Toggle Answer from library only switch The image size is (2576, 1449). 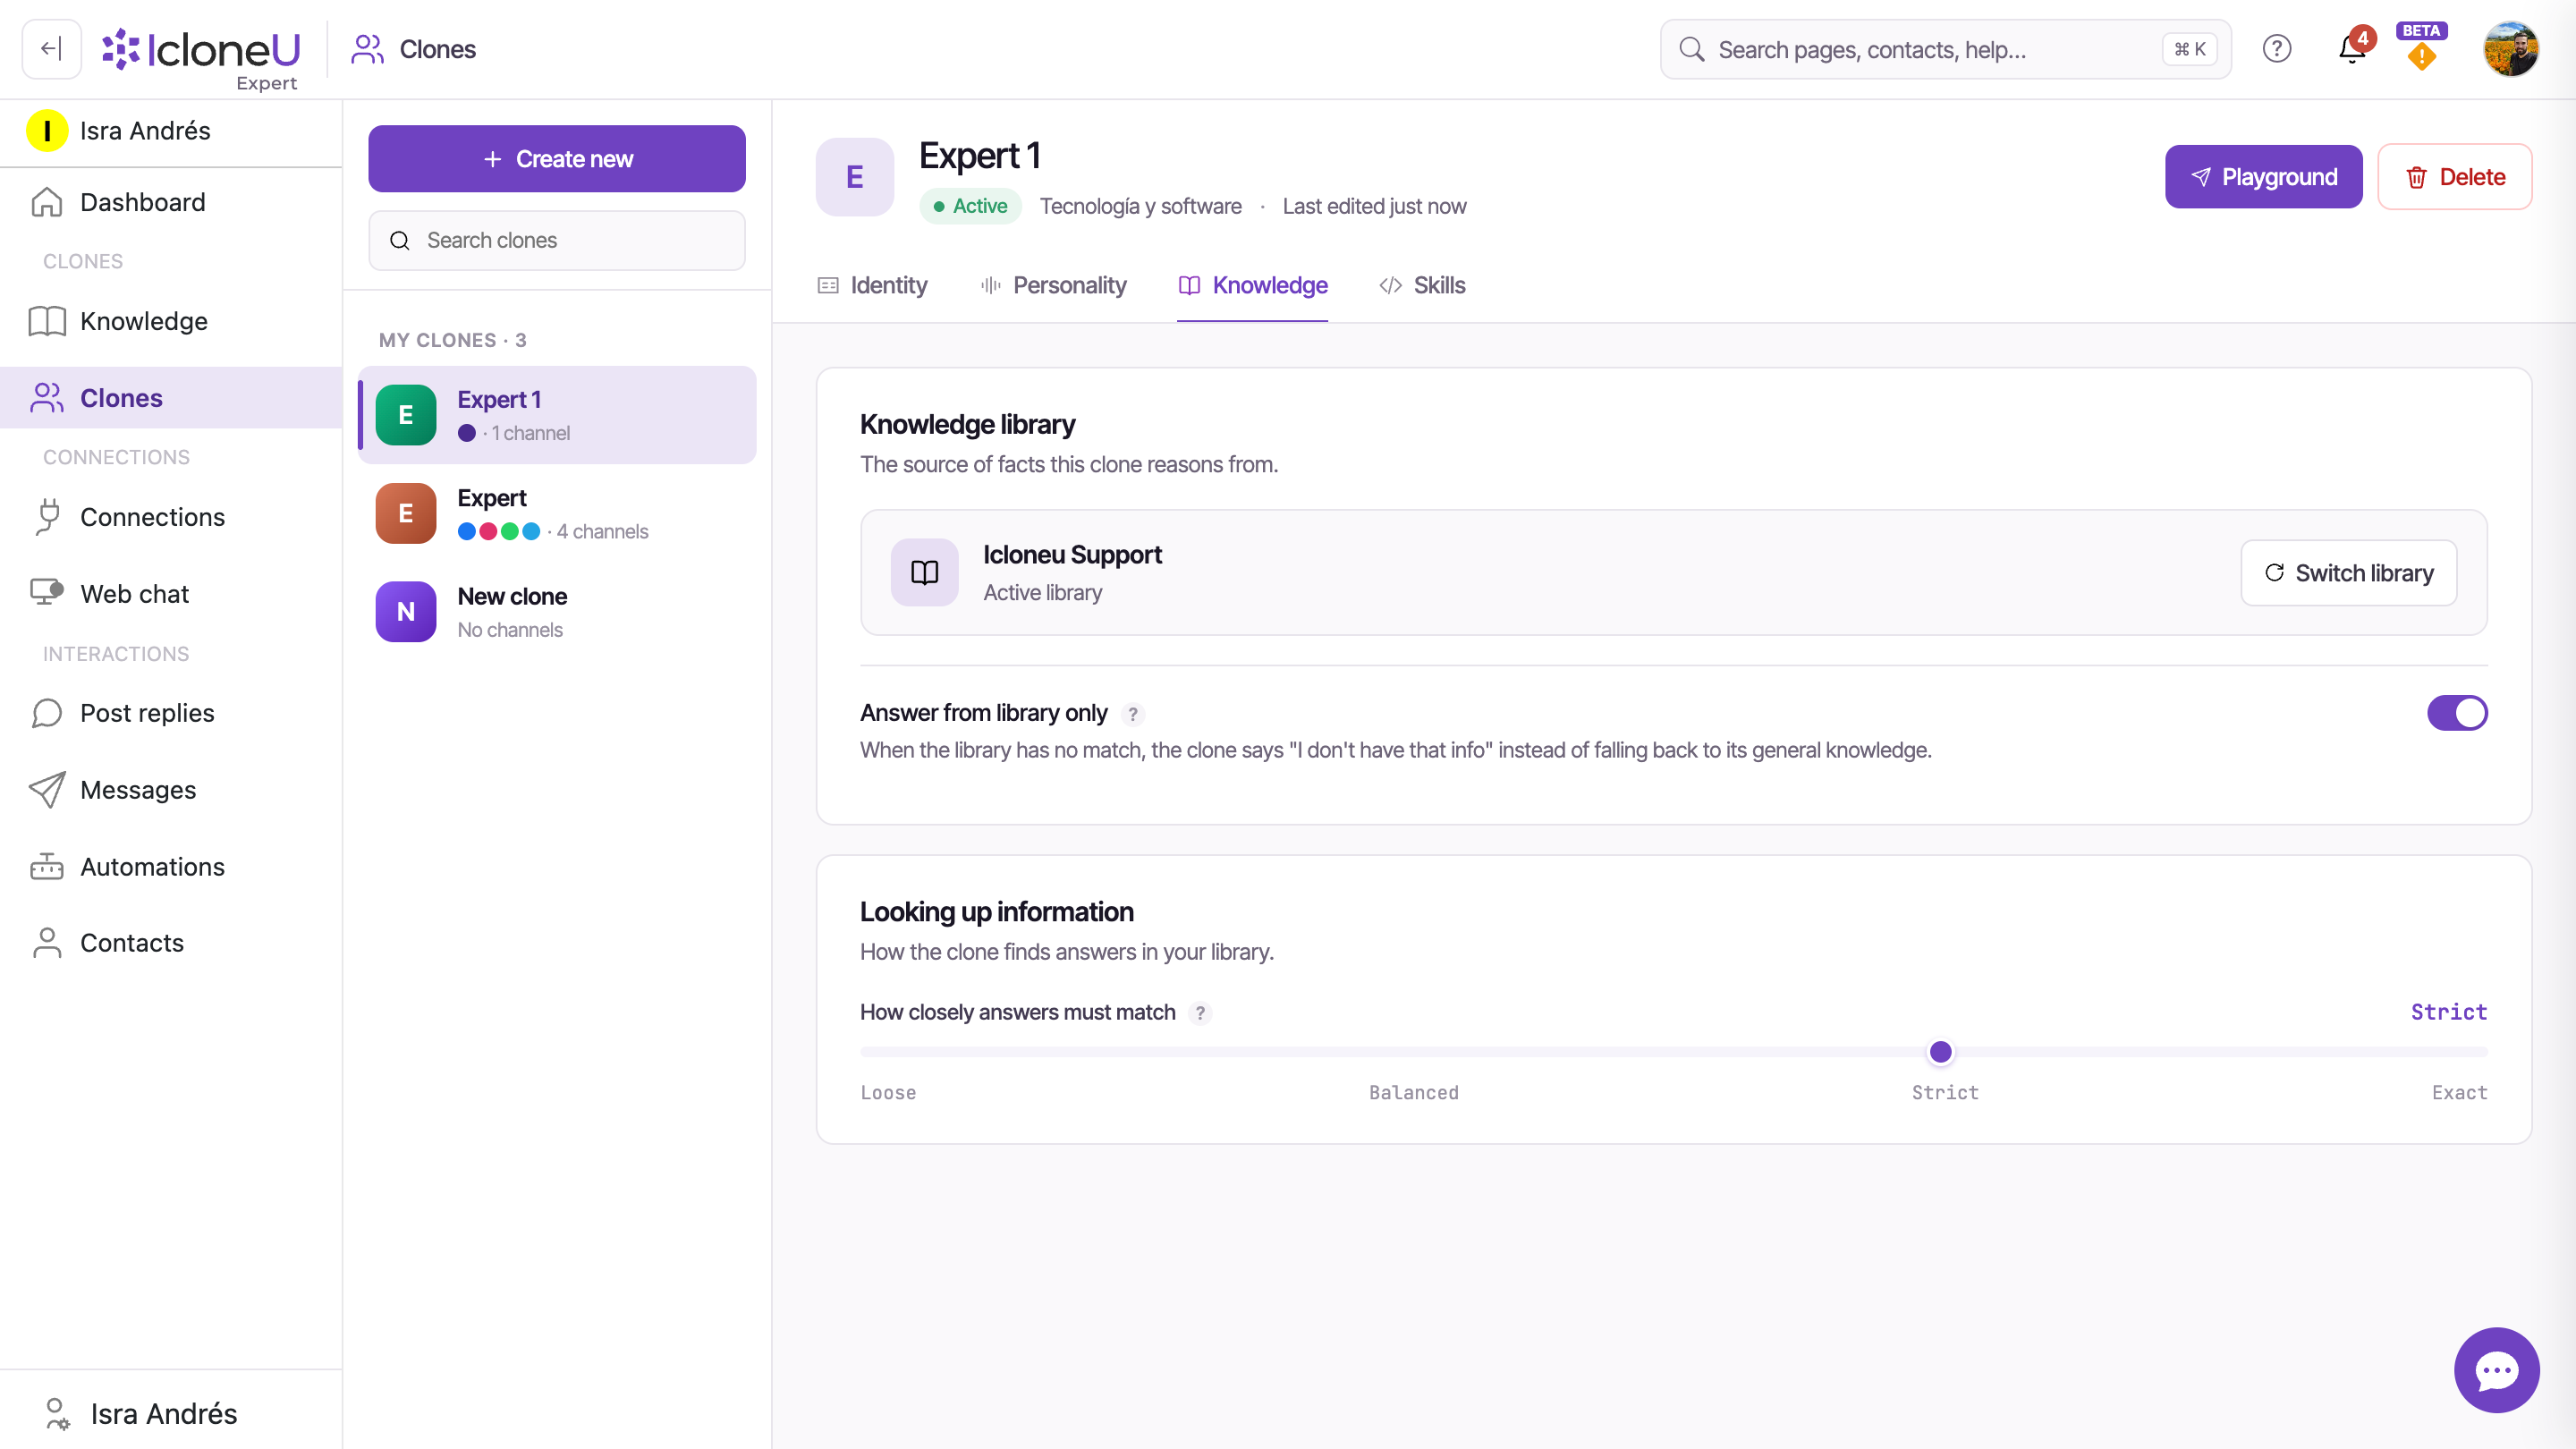pyautogui.click(x=2457, y=713)
